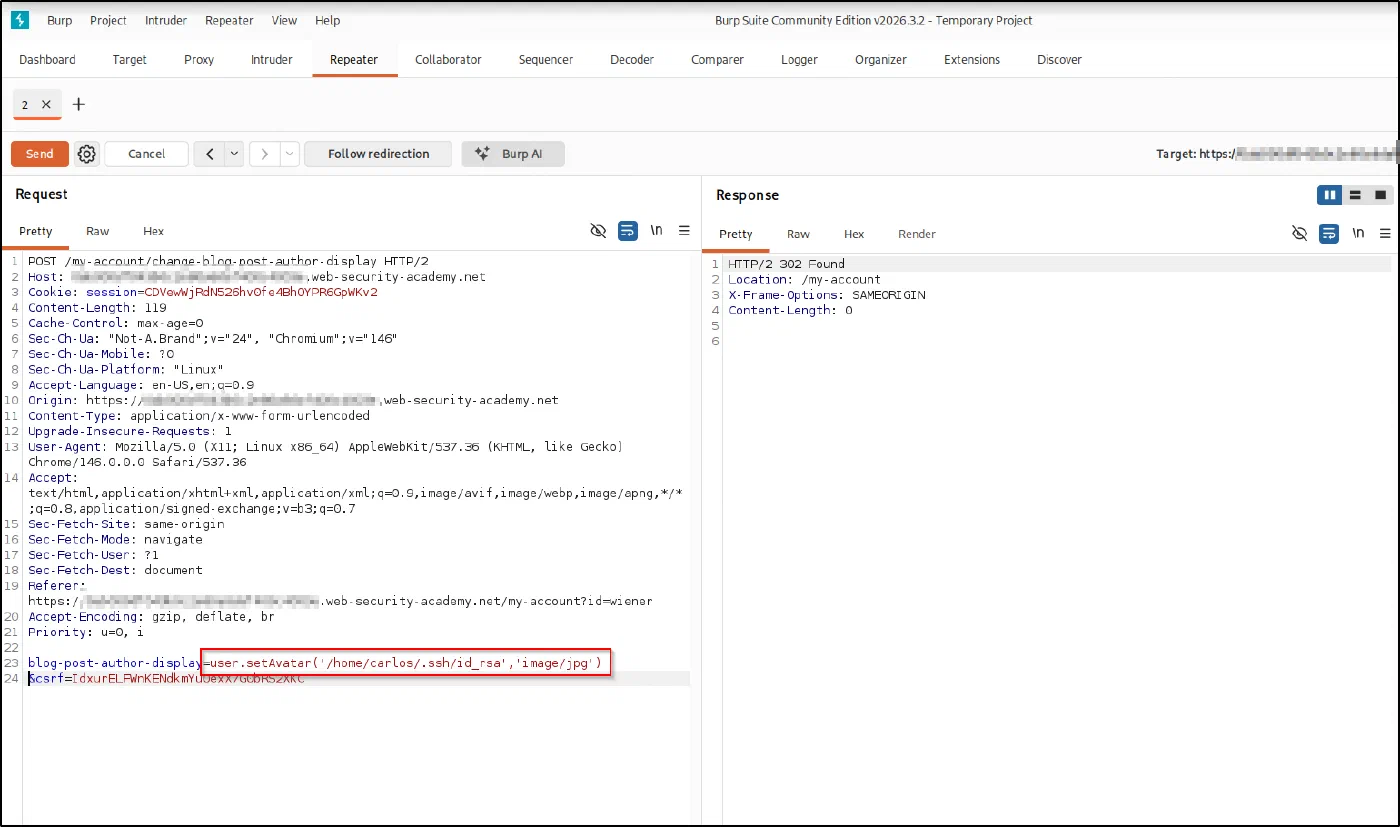Image resolution: width=1400 pixels, height=827 pixels.
Task: Open the Project menu
Action: coord(108,20)
